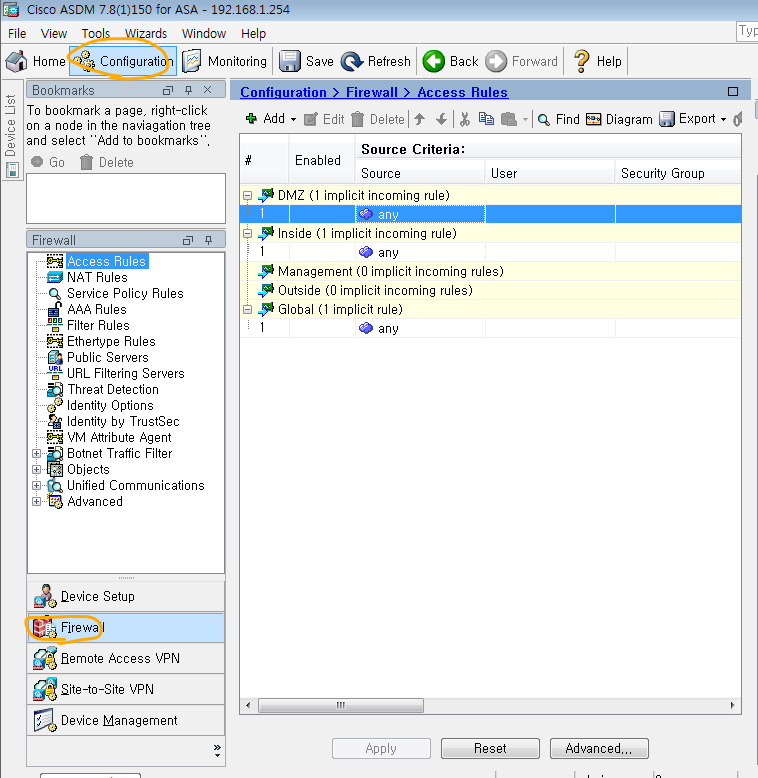758x778 pixels.
Task: Expand the Botnet Traffic Filter node
Action: [x=36, y=454]
